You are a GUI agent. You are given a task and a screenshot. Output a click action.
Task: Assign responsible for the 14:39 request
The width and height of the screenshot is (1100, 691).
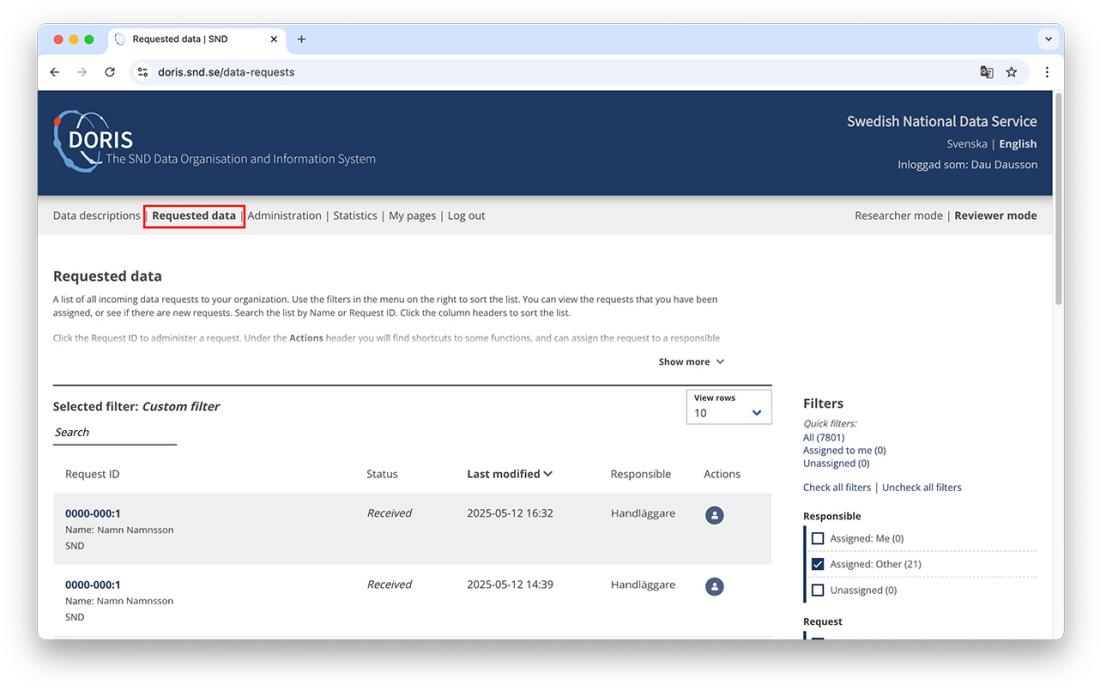714,586
